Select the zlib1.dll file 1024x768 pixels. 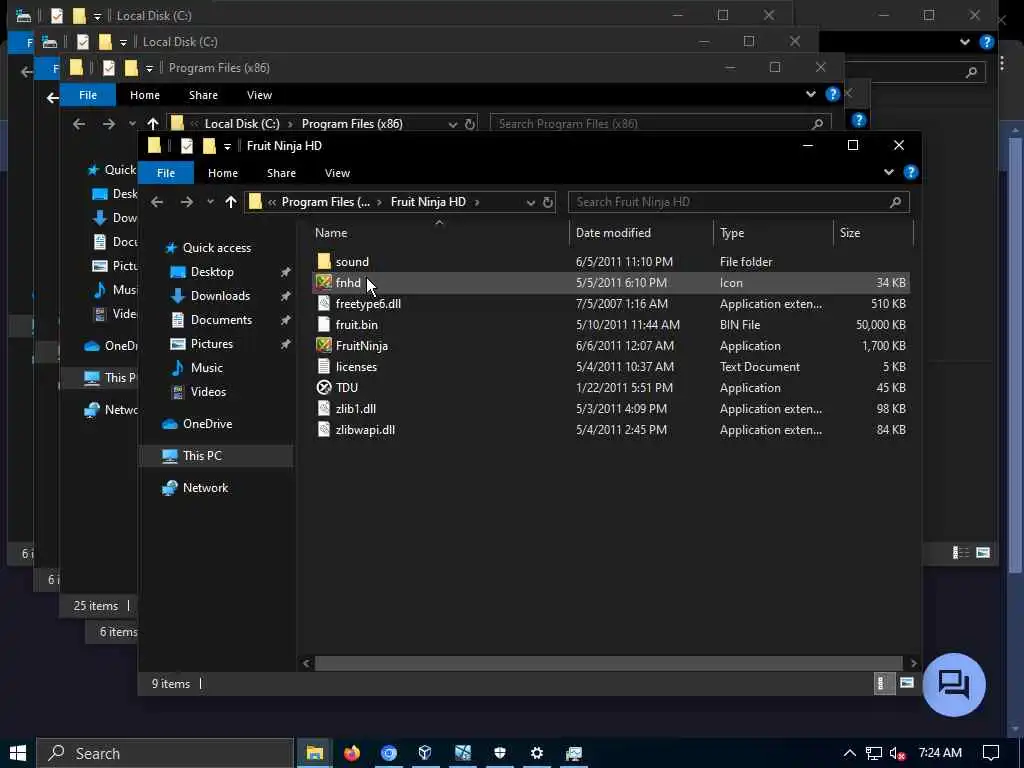pyautogui.click(x=355, y=409)
